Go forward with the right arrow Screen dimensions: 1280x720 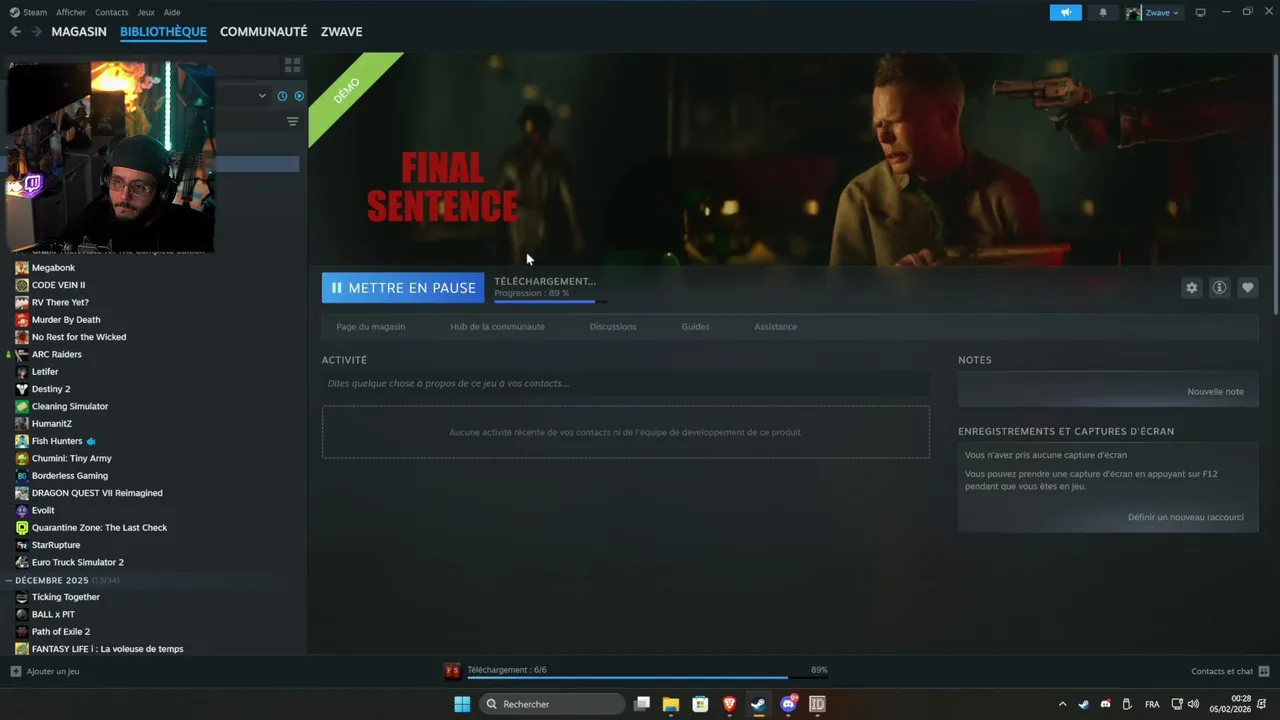(37, 32)
